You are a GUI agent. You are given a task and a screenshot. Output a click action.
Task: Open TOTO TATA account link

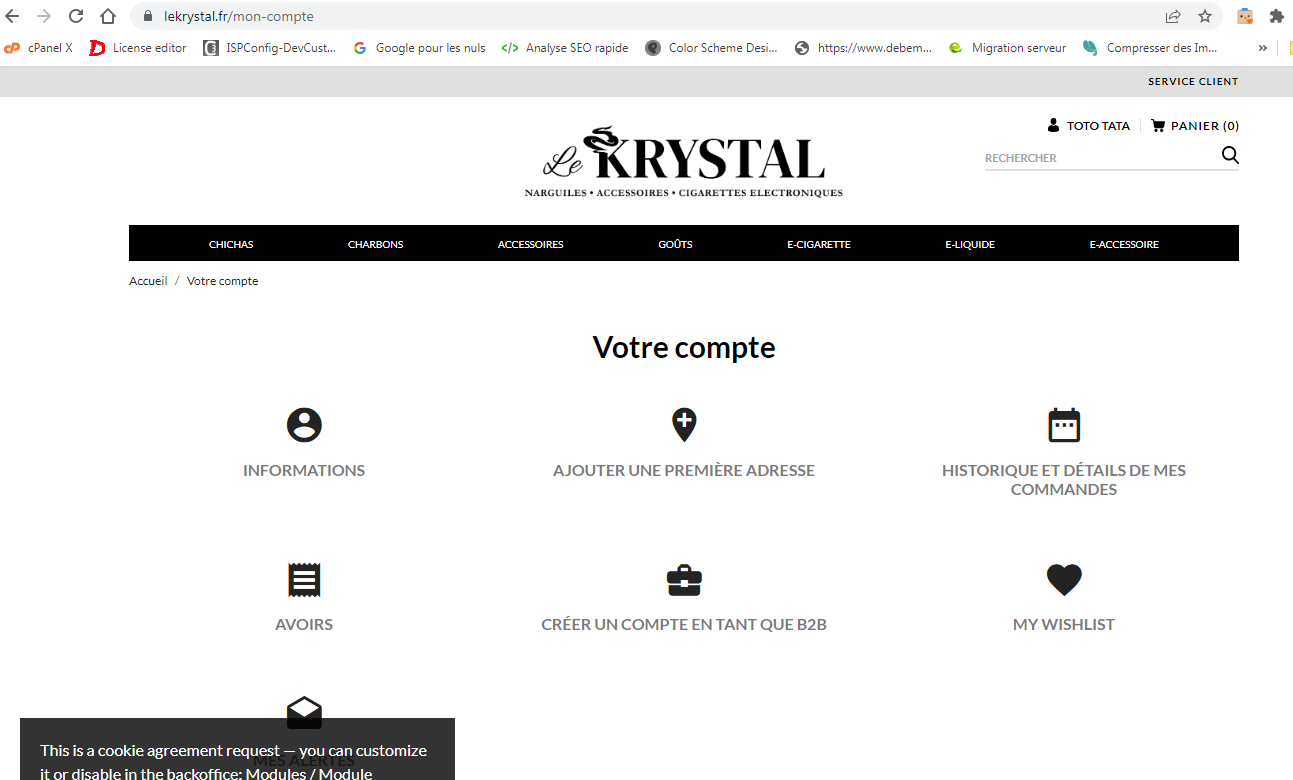tap(1098, 126)
